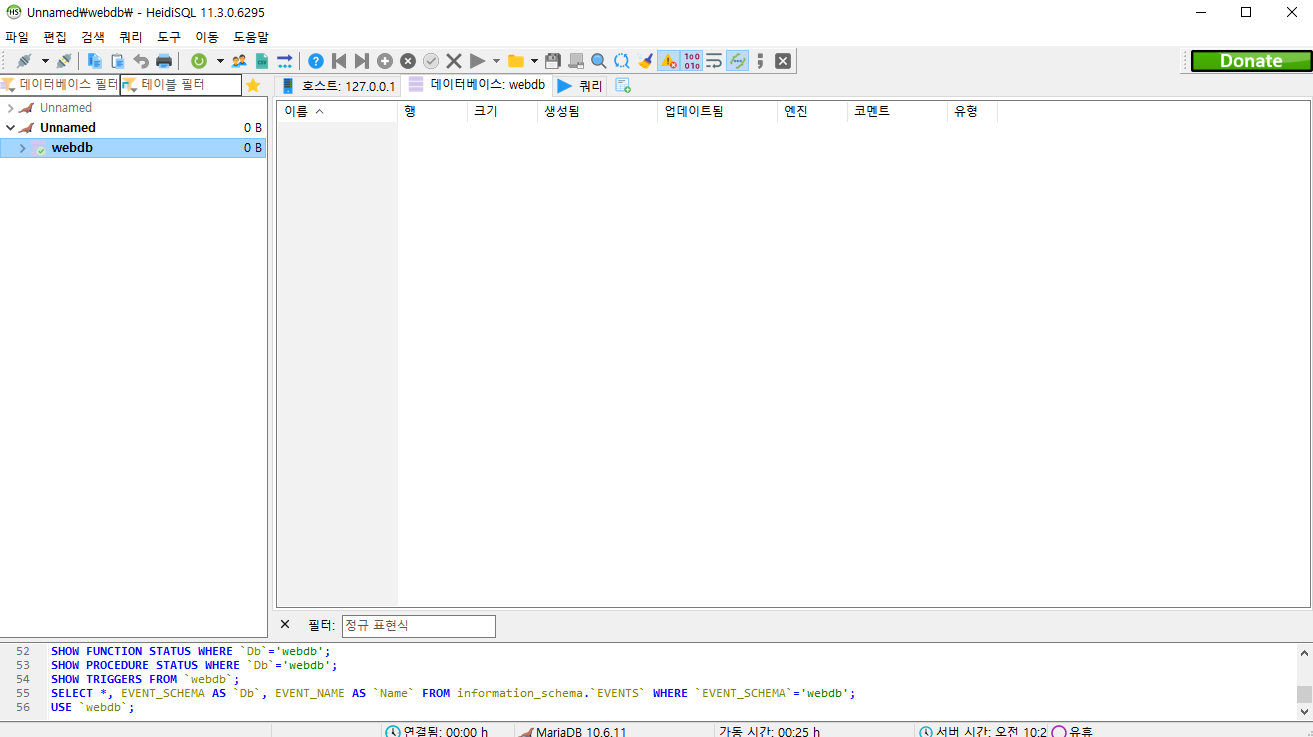
Task: Click the Load SQL file folder icon
Action: pos(516,61)
